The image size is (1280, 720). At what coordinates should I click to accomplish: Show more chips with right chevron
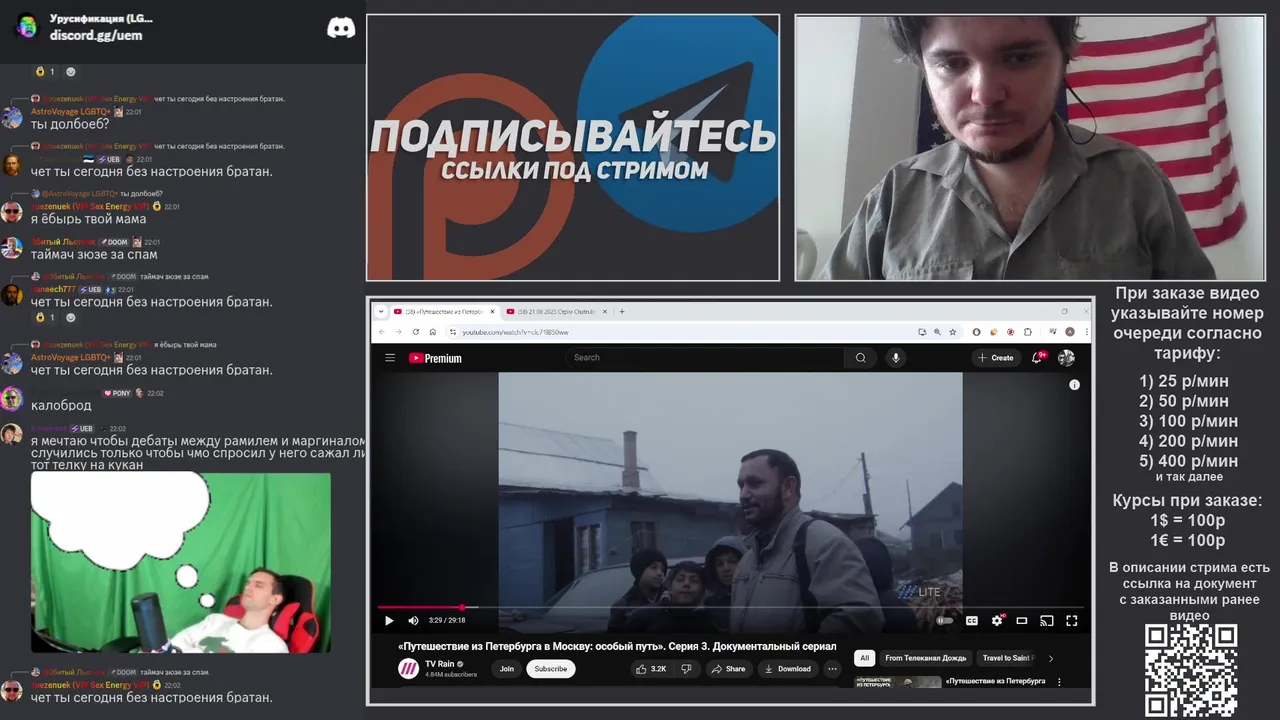click(1050, 658)
